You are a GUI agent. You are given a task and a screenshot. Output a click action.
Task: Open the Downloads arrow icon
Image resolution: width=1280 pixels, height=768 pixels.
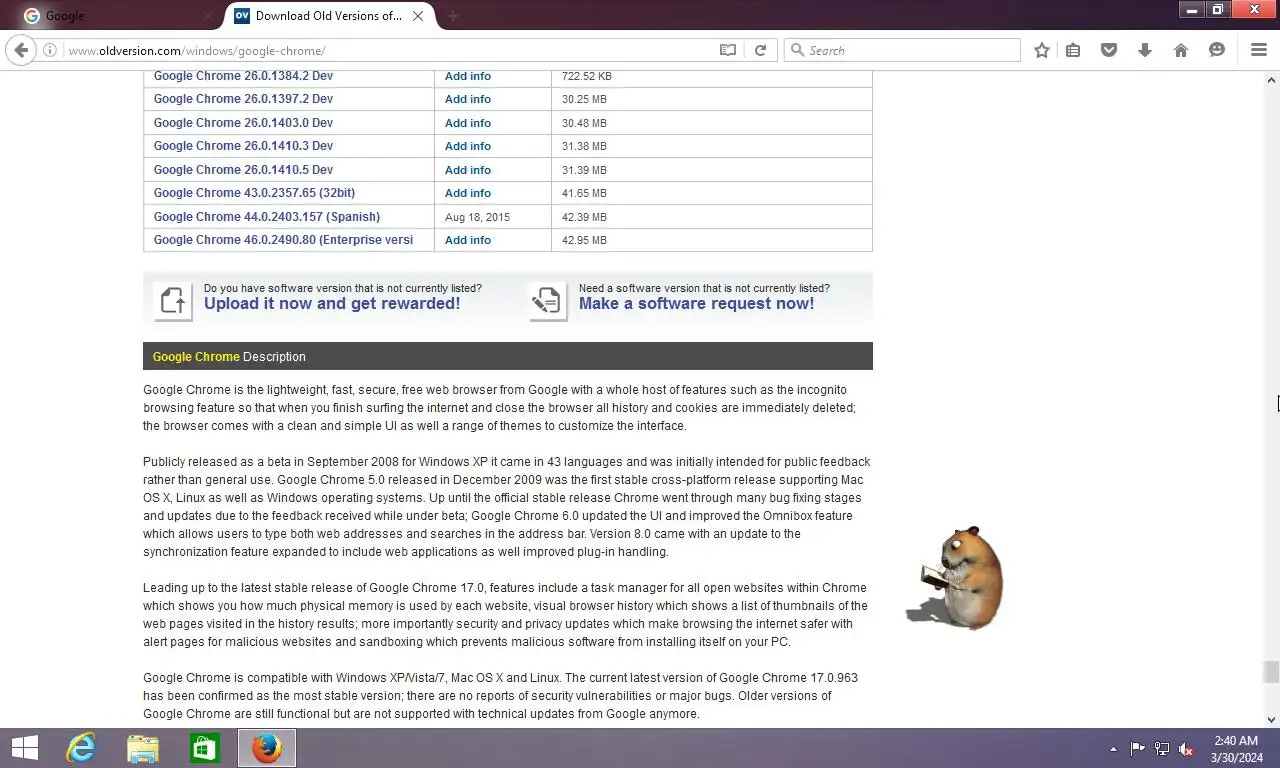click(1145, 50)
